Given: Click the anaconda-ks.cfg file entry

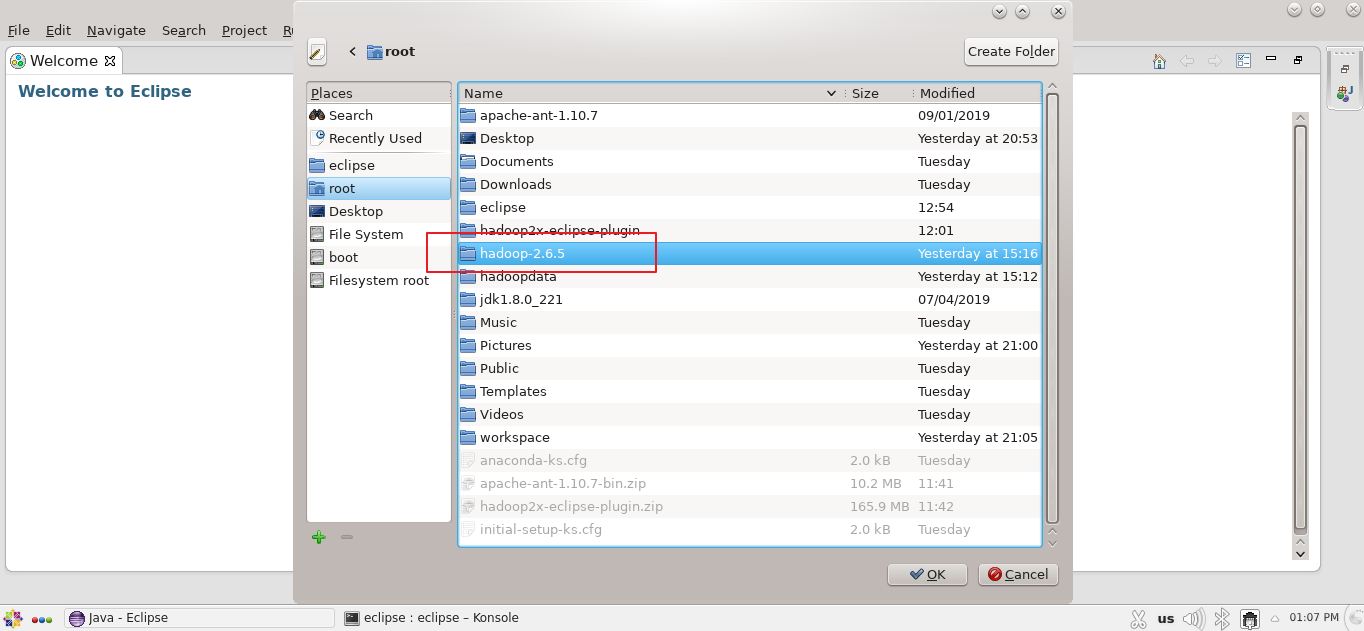Looking at the screenshot, I should coord(750,460).
